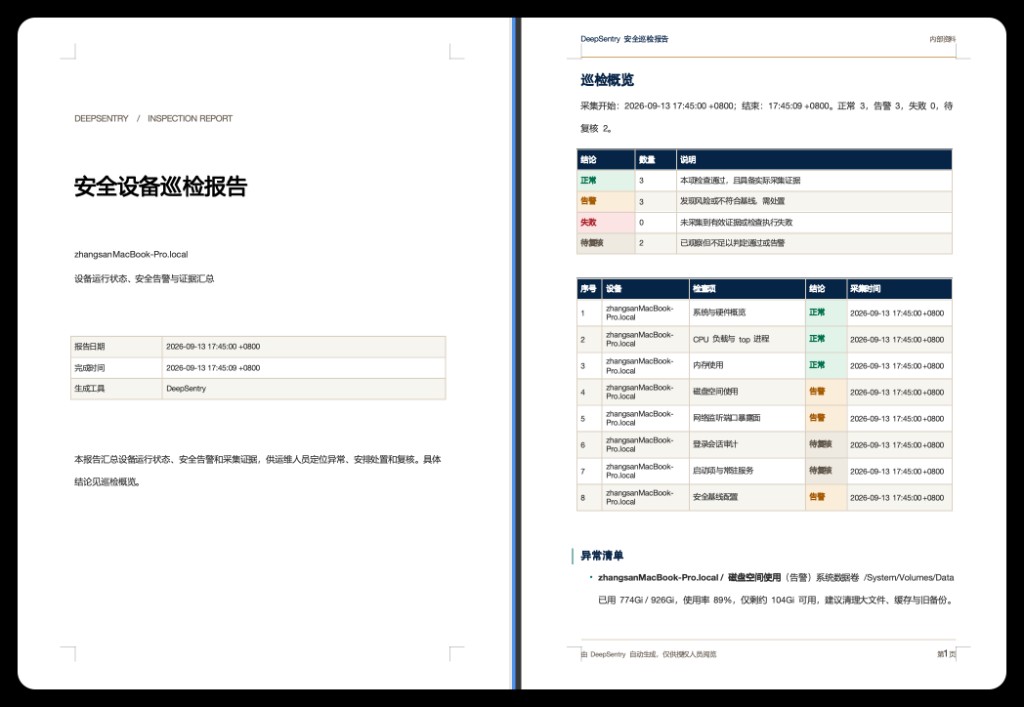Click the "异常清单" section heading
The image size is (1024, 707).
coord(602,556)
